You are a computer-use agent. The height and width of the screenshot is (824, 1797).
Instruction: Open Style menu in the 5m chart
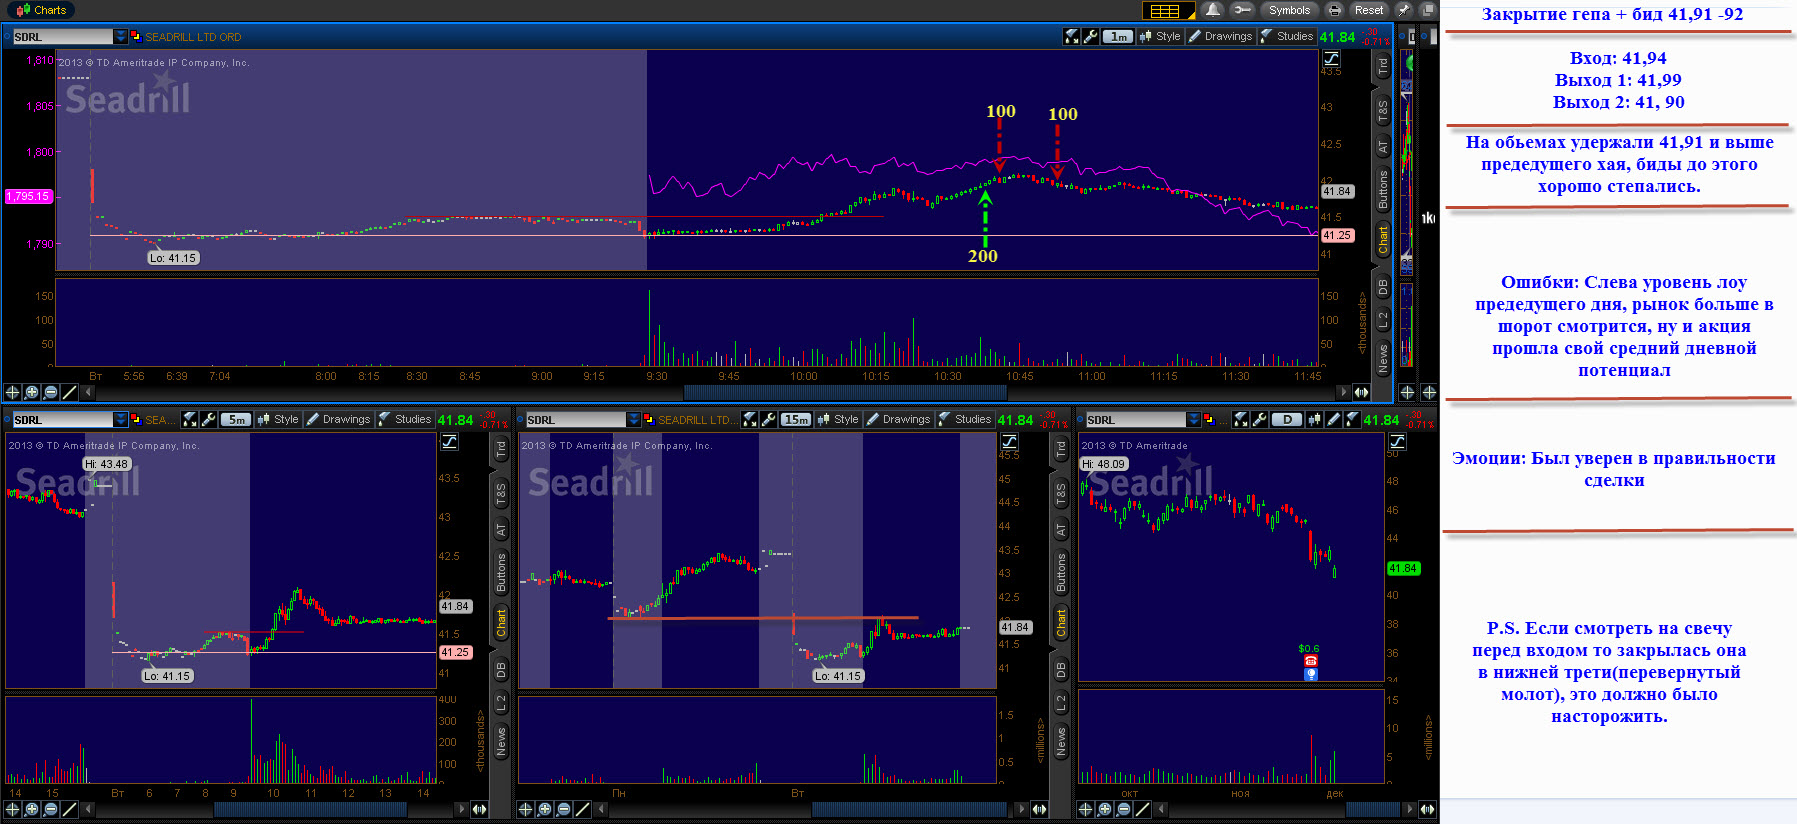tap(278, 420)
